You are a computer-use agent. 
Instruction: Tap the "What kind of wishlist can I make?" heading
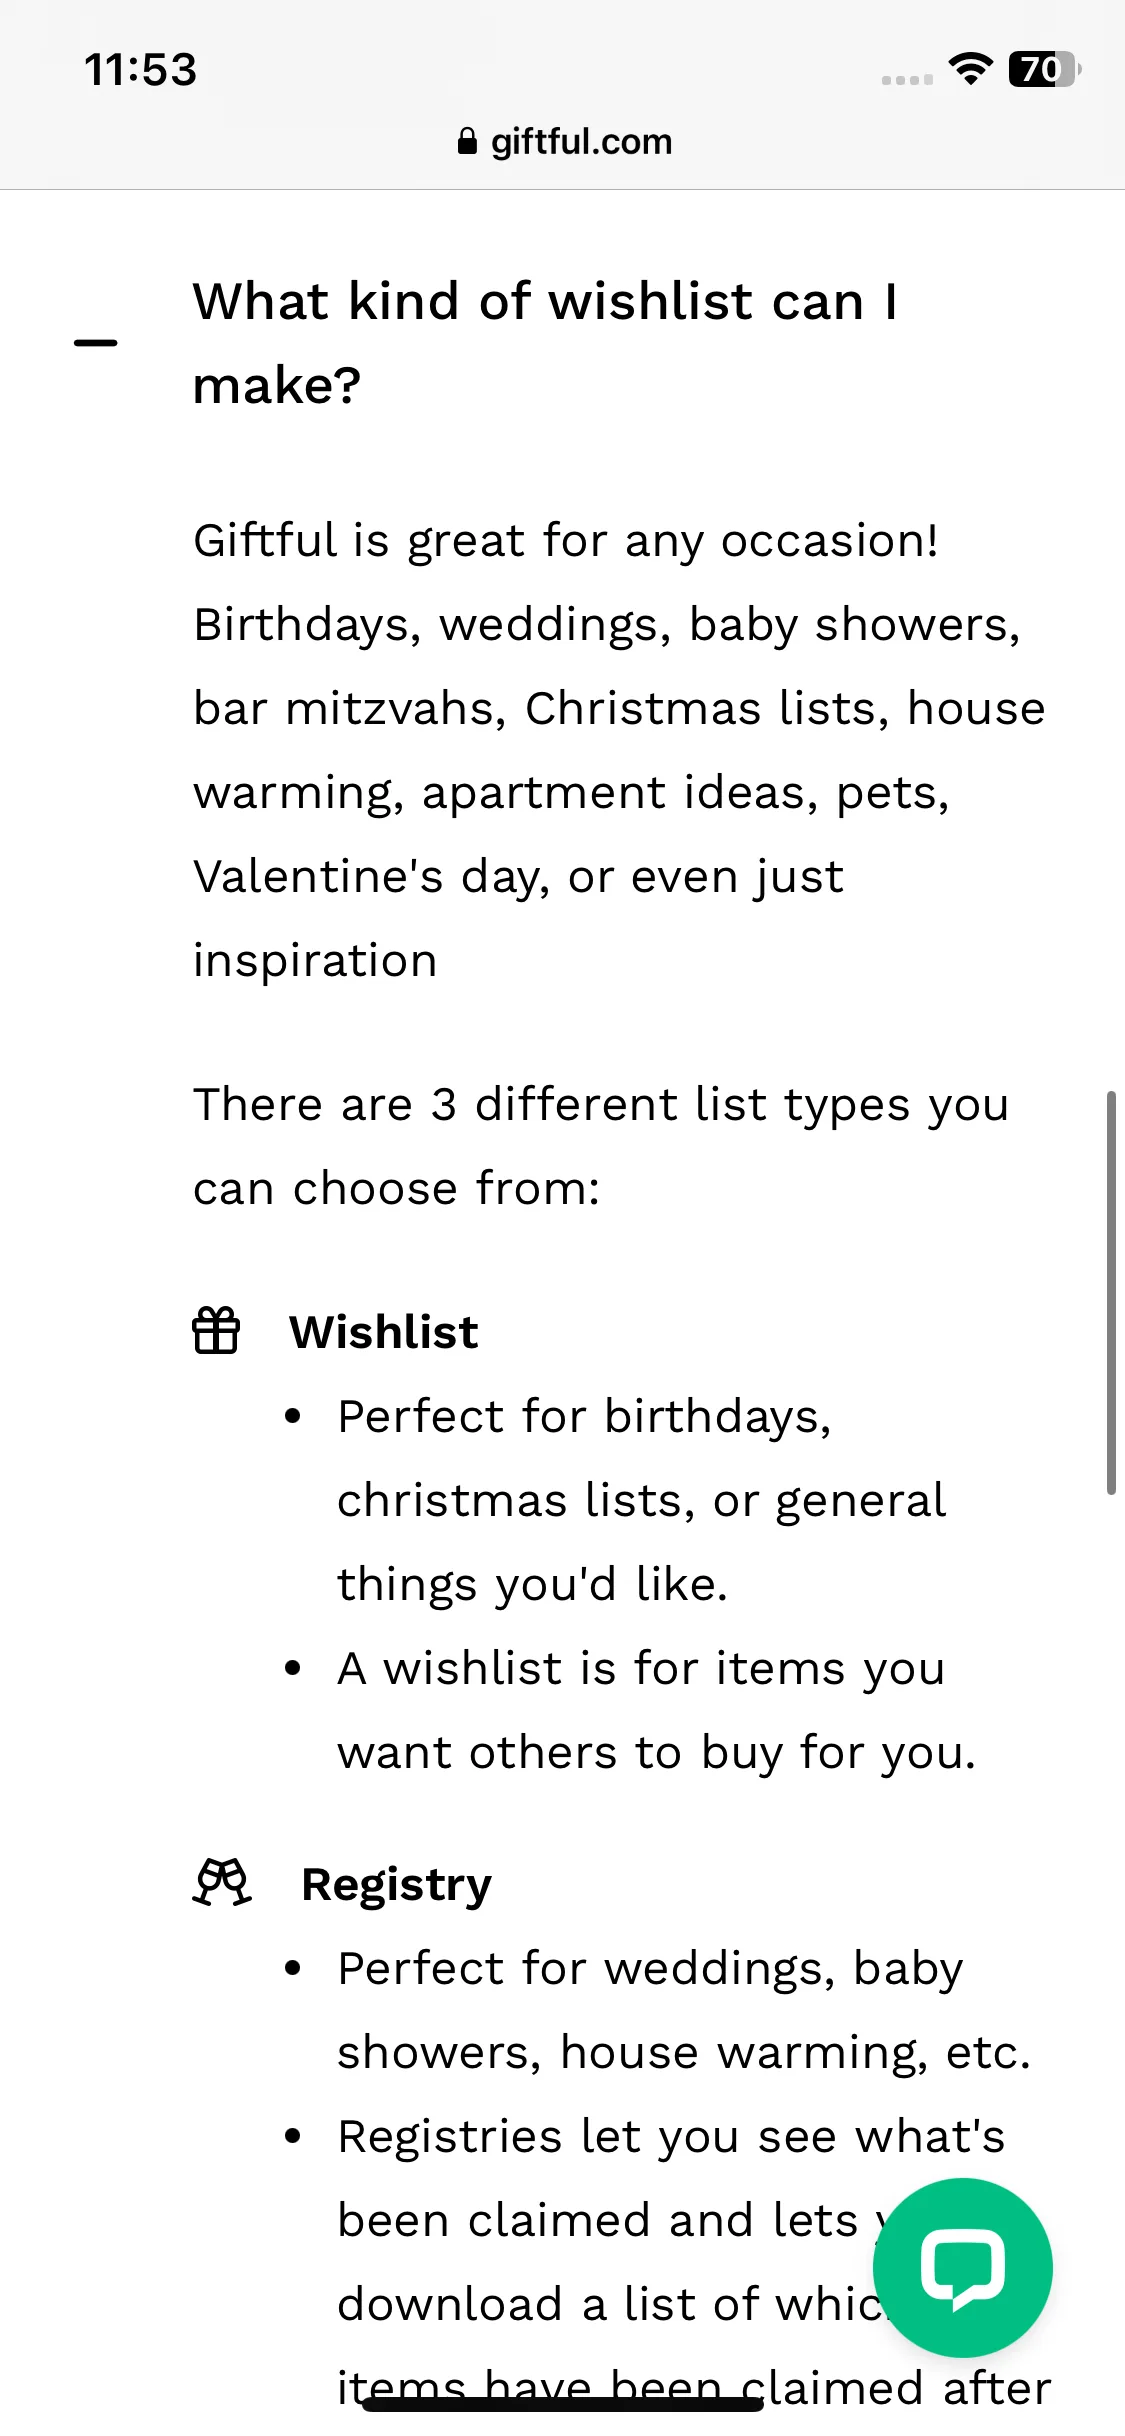[546, 343]
